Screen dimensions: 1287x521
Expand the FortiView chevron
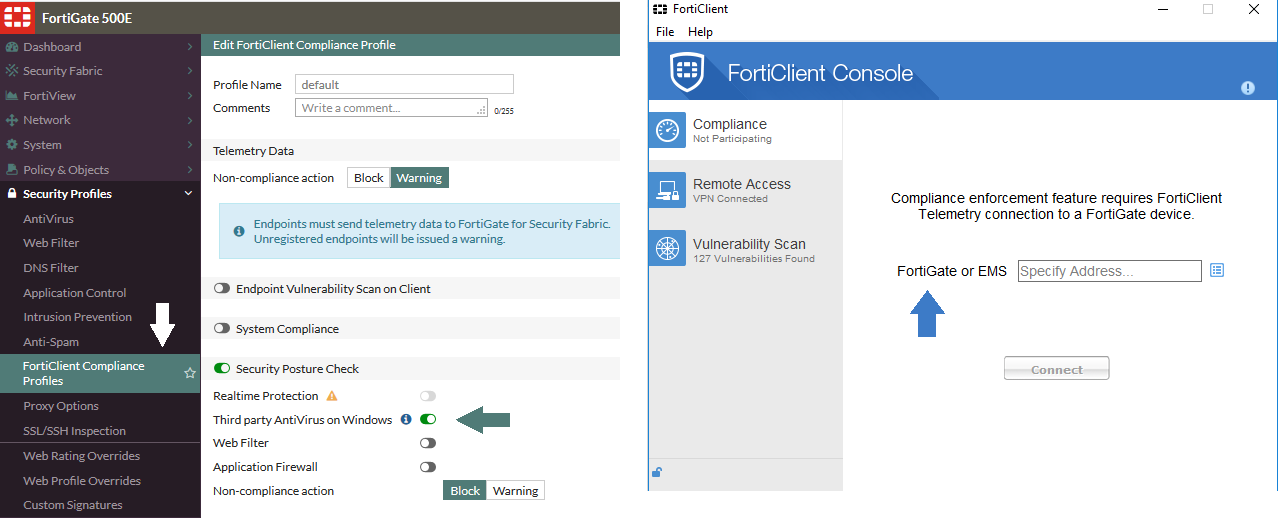coord(190,96)
